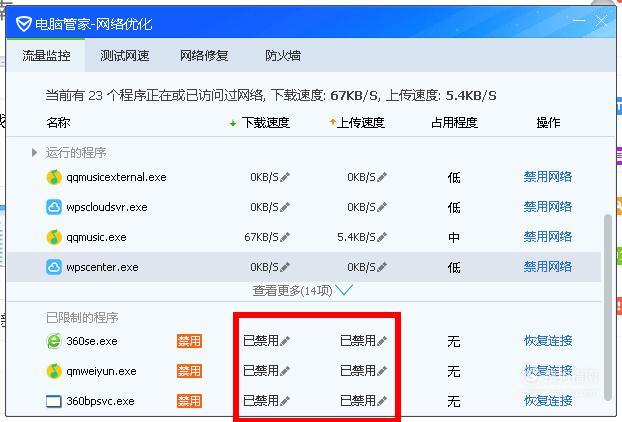Viewport: 622px width, 422px height.
Task: Minimize the 网络优化 window
Action: coord(579,21)
